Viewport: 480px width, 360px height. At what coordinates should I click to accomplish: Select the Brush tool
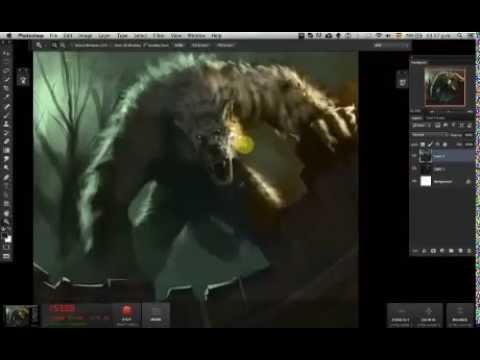coord(6,115)
